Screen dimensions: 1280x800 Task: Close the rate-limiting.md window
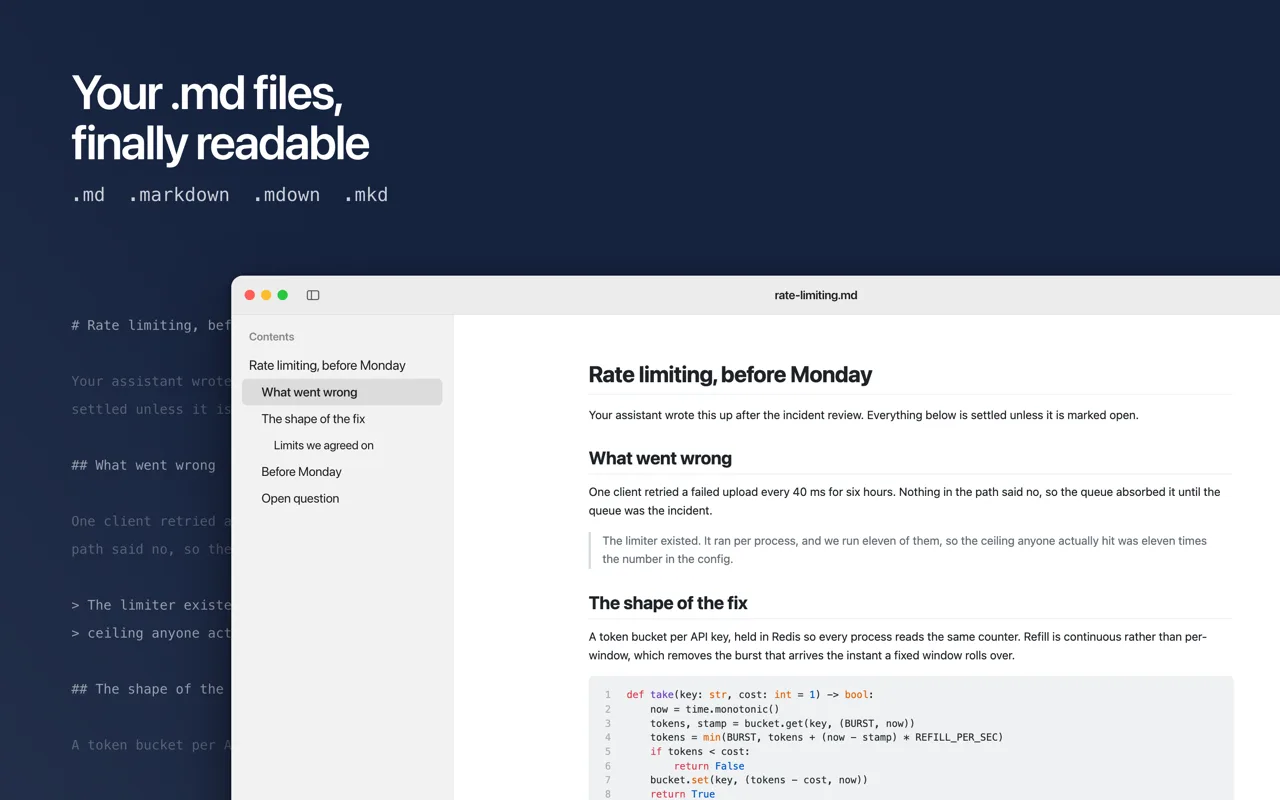[x=250, y=295]
